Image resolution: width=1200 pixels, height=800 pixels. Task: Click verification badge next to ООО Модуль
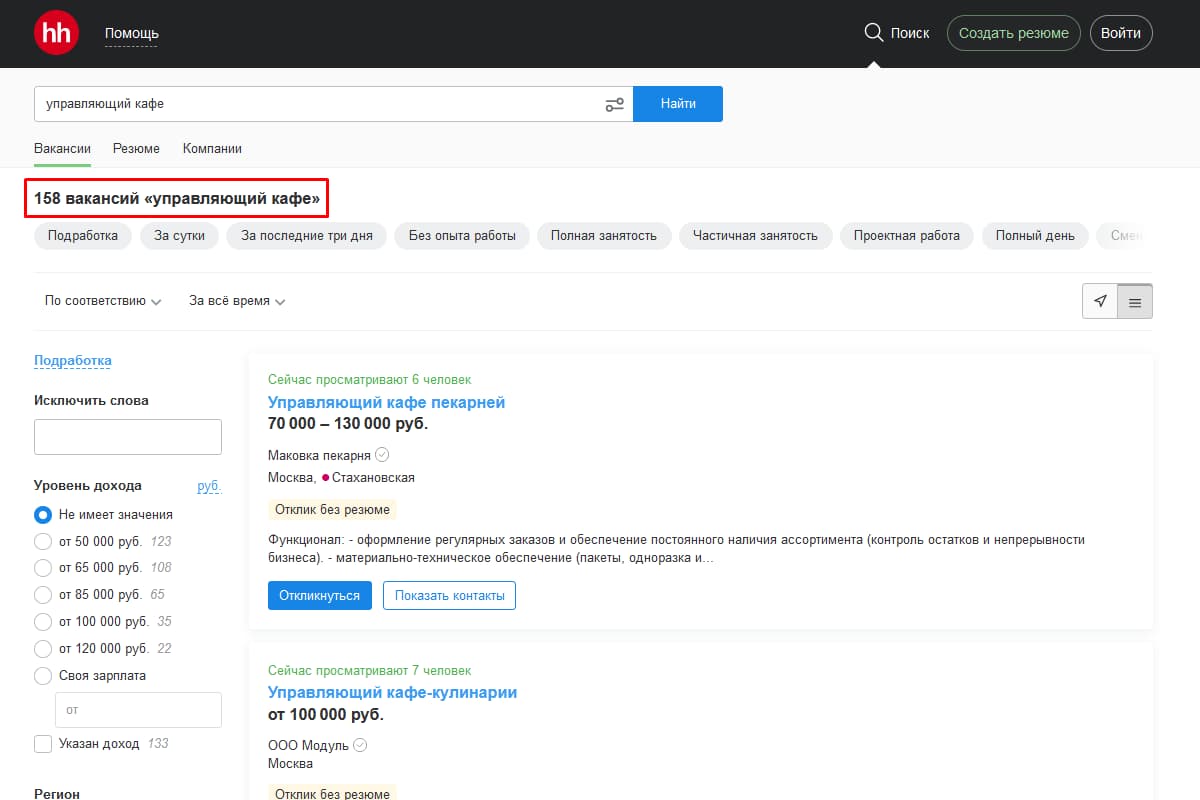(x=359, y=744)
